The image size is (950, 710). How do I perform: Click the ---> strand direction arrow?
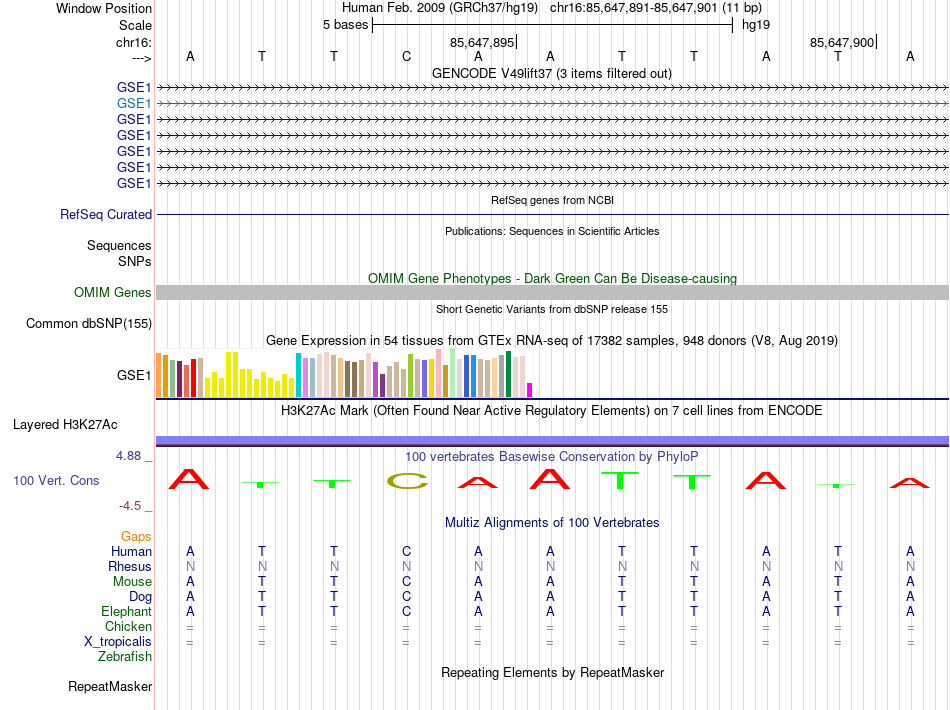click(141, 58)
